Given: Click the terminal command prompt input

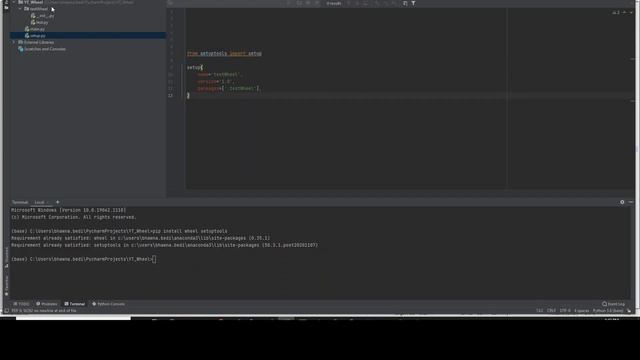Looking at the screenshot, I should [154, 259].
